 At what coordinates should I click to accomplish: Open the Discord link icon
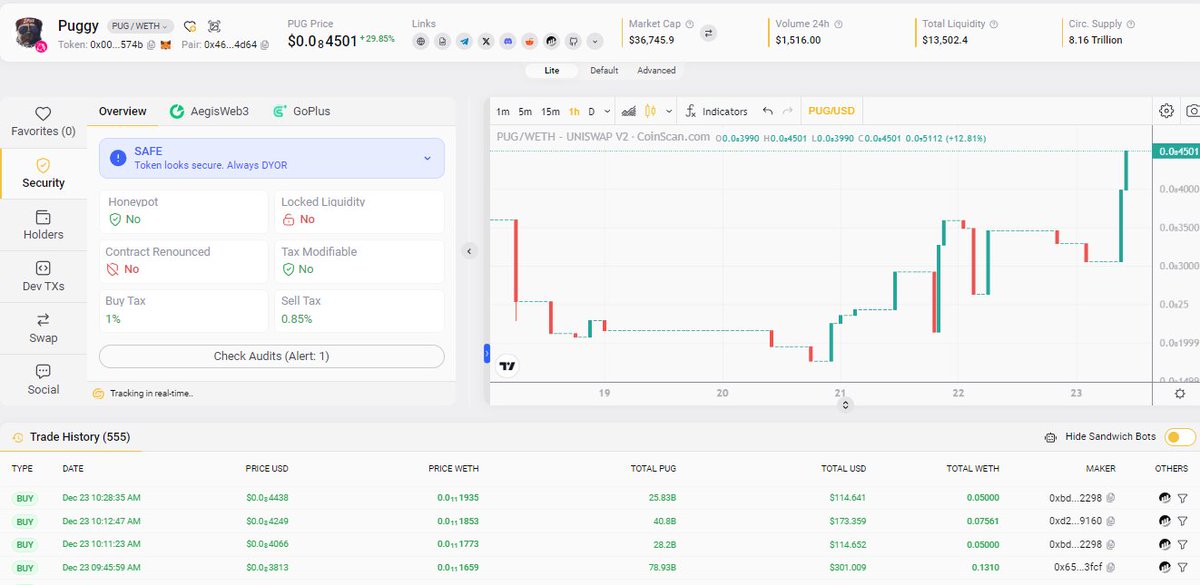[508, 41]
